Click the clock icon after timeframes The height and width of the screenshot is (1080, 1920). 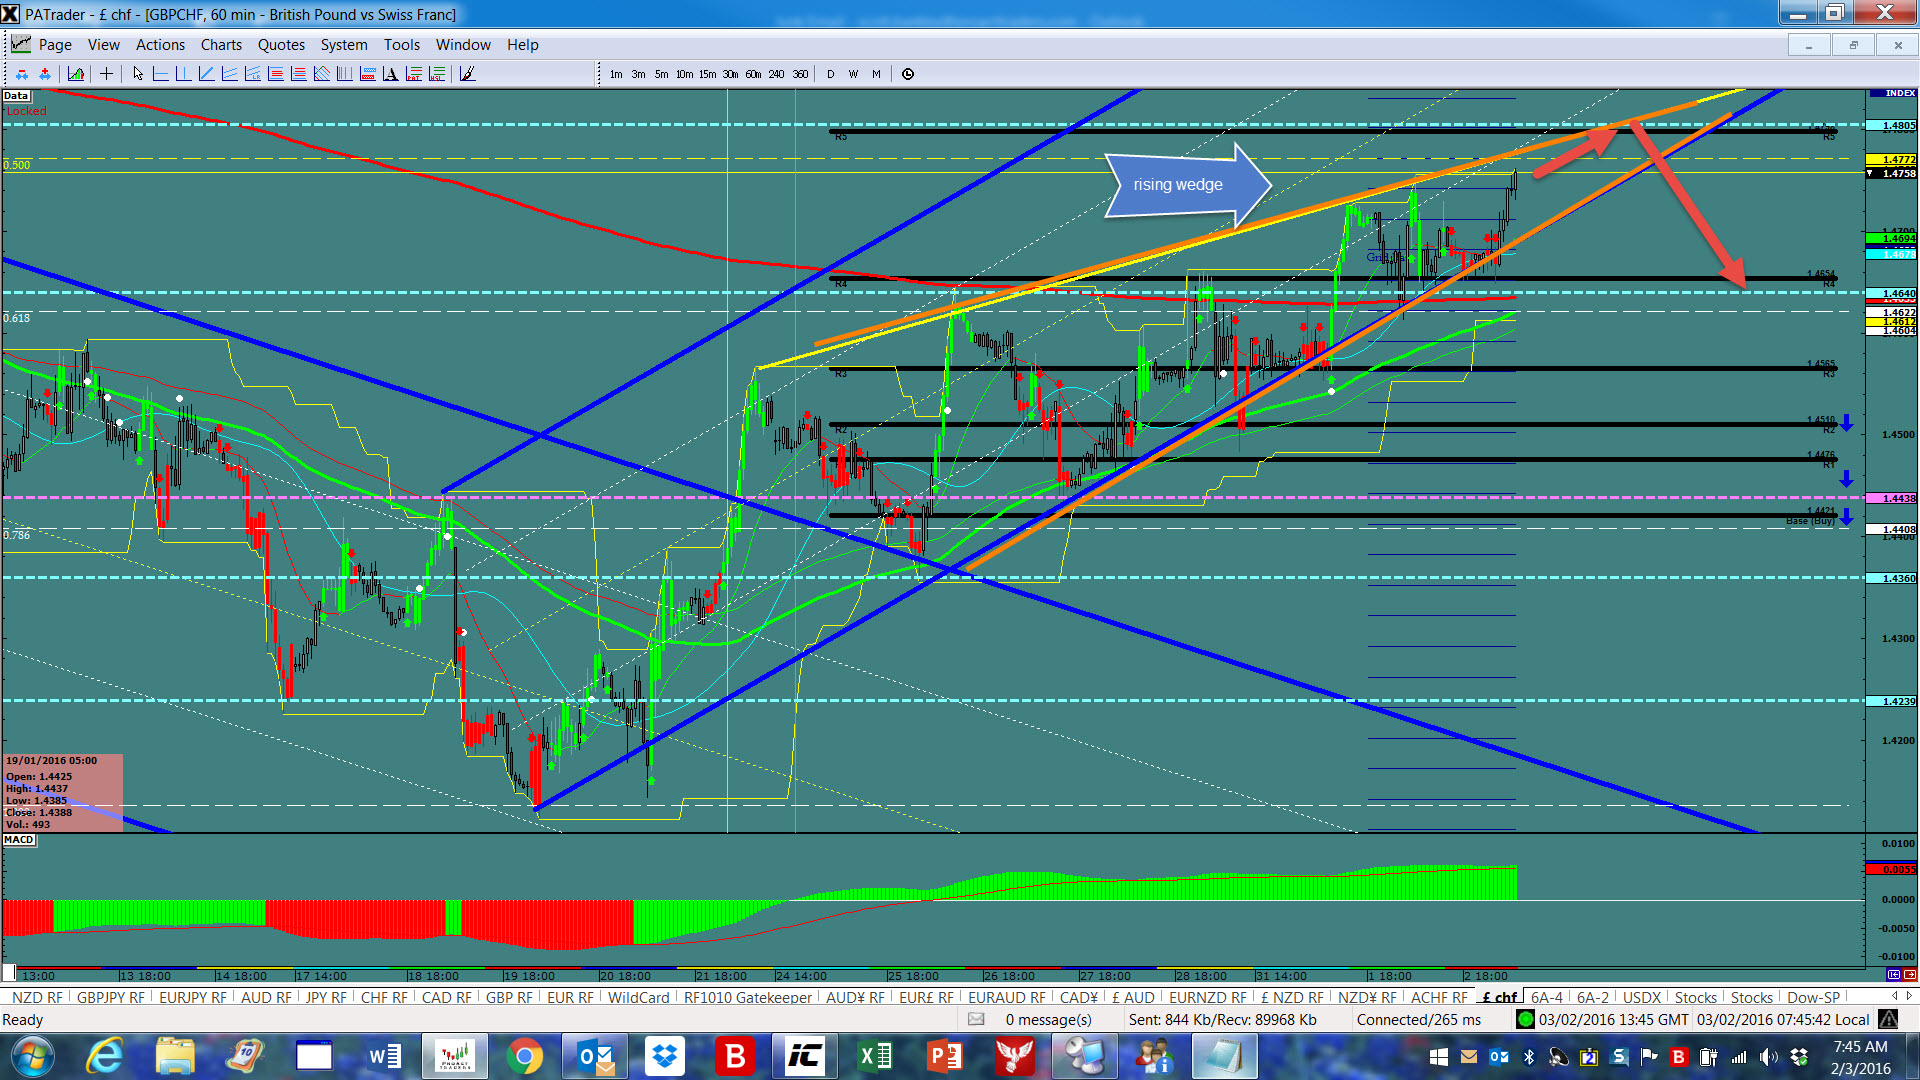tap(908, 74)
